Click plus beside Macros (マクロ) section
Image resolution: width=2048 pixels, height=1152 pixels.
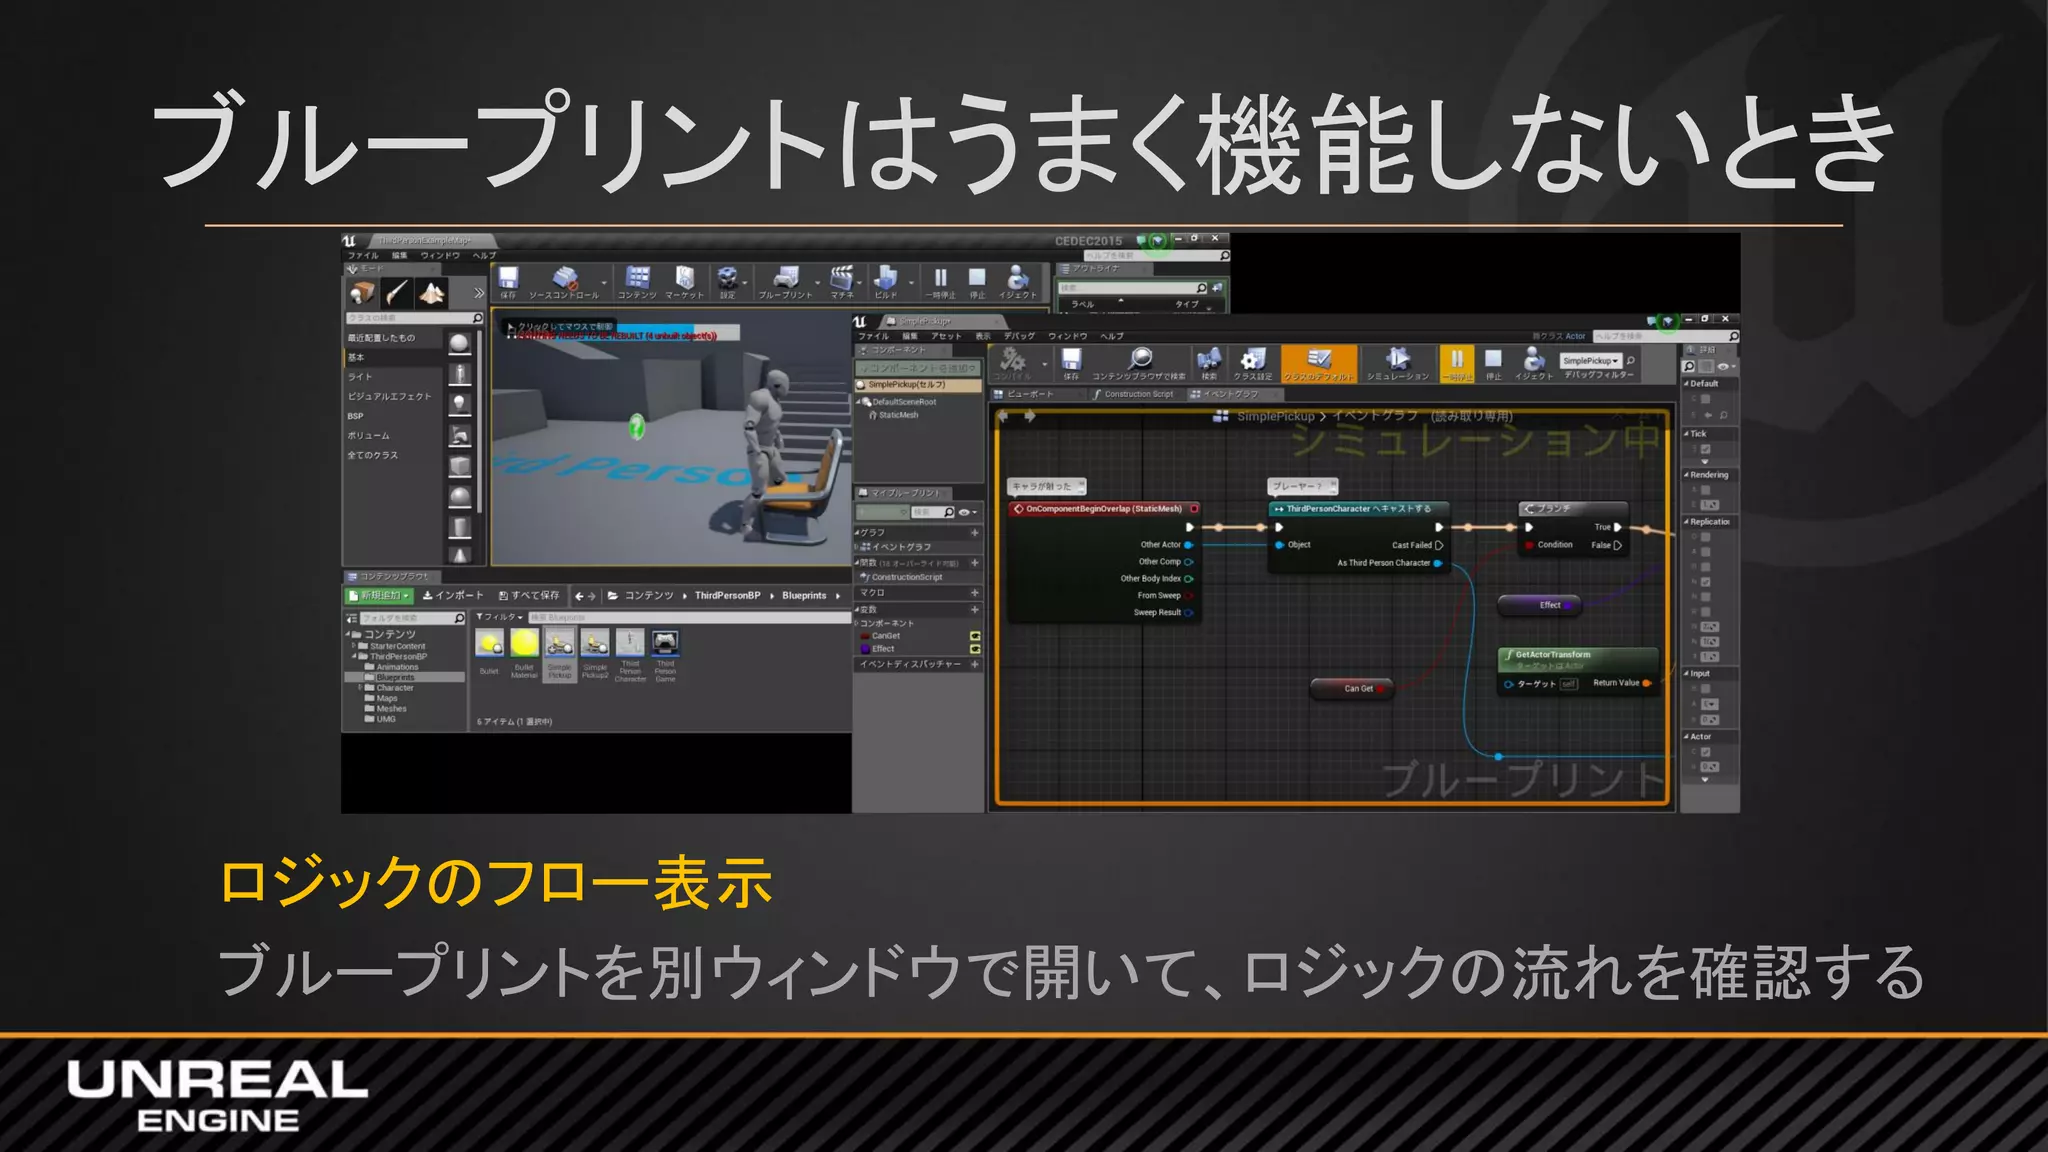coord(974,593)
